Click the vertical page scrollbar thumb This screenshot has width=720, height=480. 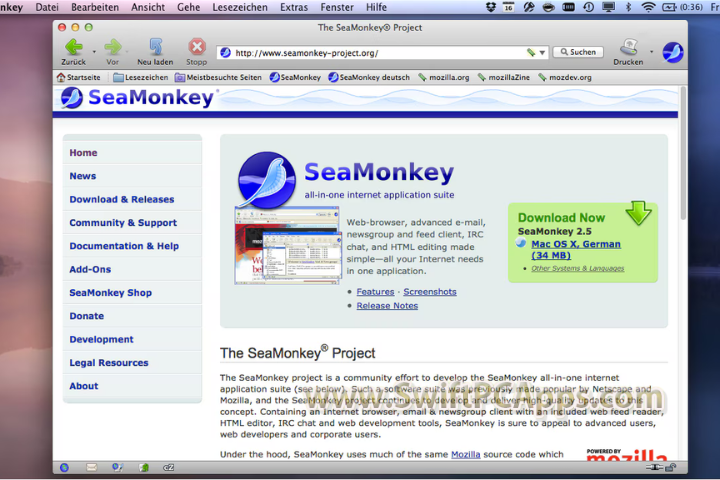pyautogui.click(x=683, y=154)
